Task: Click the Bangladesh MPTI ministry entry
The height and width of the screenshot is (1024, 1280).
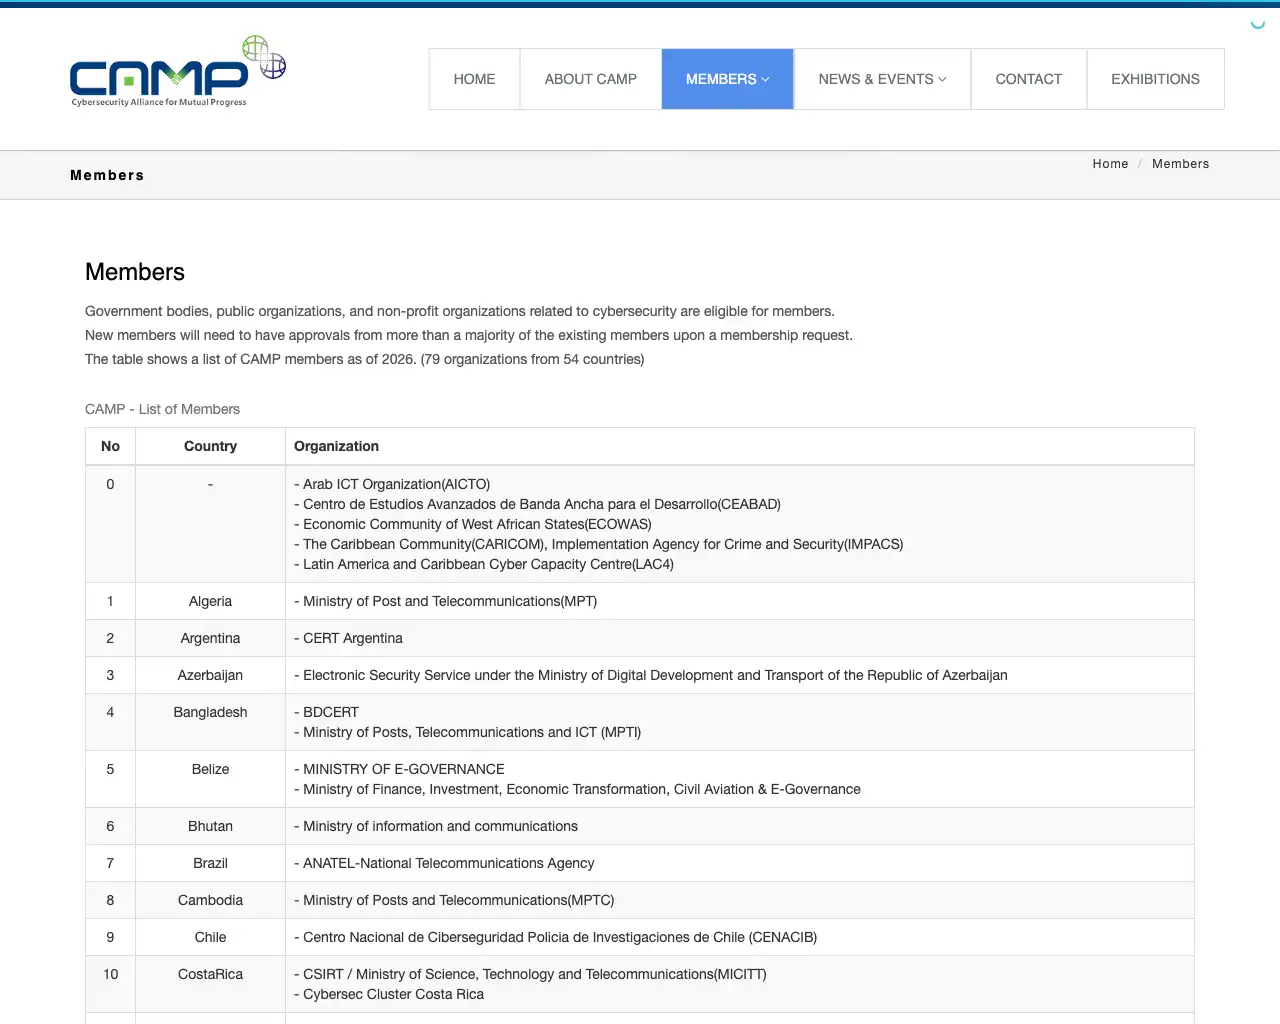Action: [x=467, y=732]
